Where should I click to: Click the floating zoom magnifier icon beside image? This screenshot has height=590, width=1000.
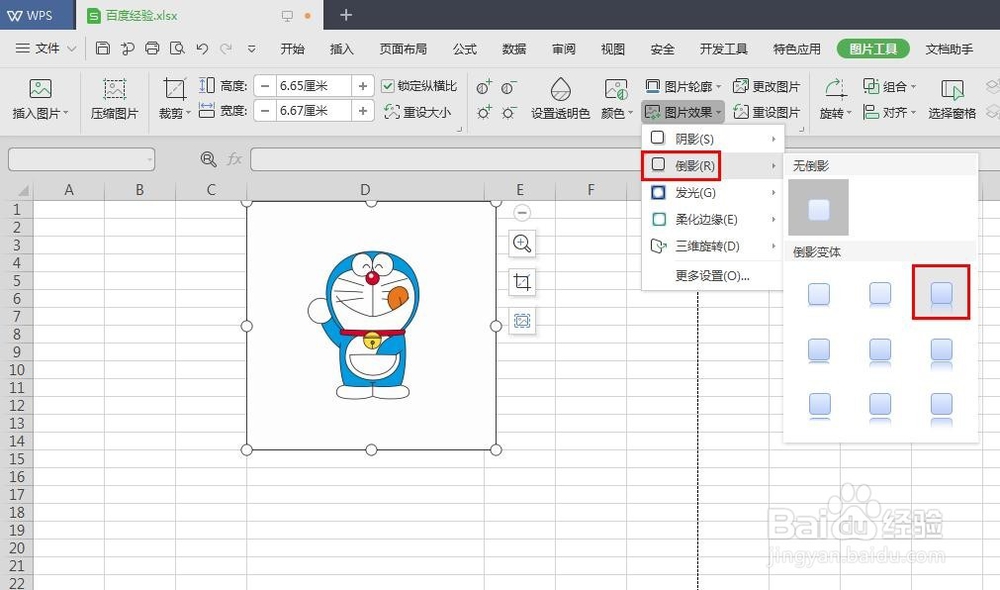click(x=522, y=244)
